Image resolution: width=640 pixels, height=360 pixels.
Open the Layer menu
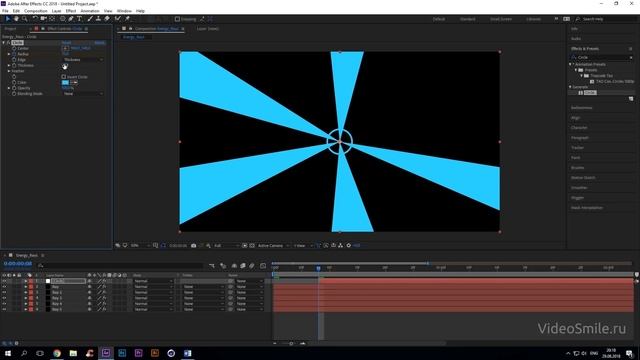(57, 11)
